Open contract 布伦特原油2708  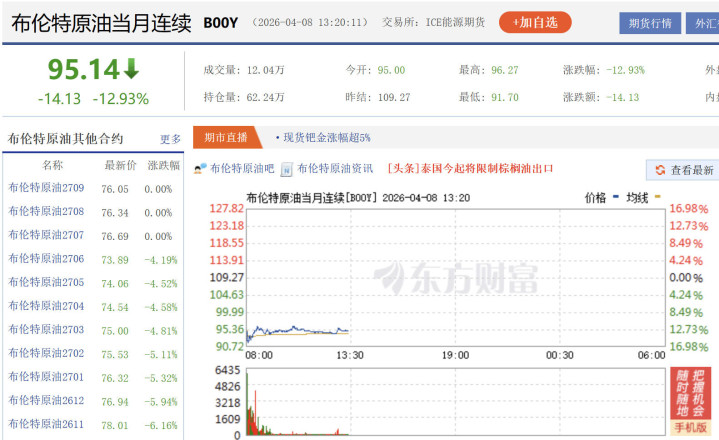46,211
